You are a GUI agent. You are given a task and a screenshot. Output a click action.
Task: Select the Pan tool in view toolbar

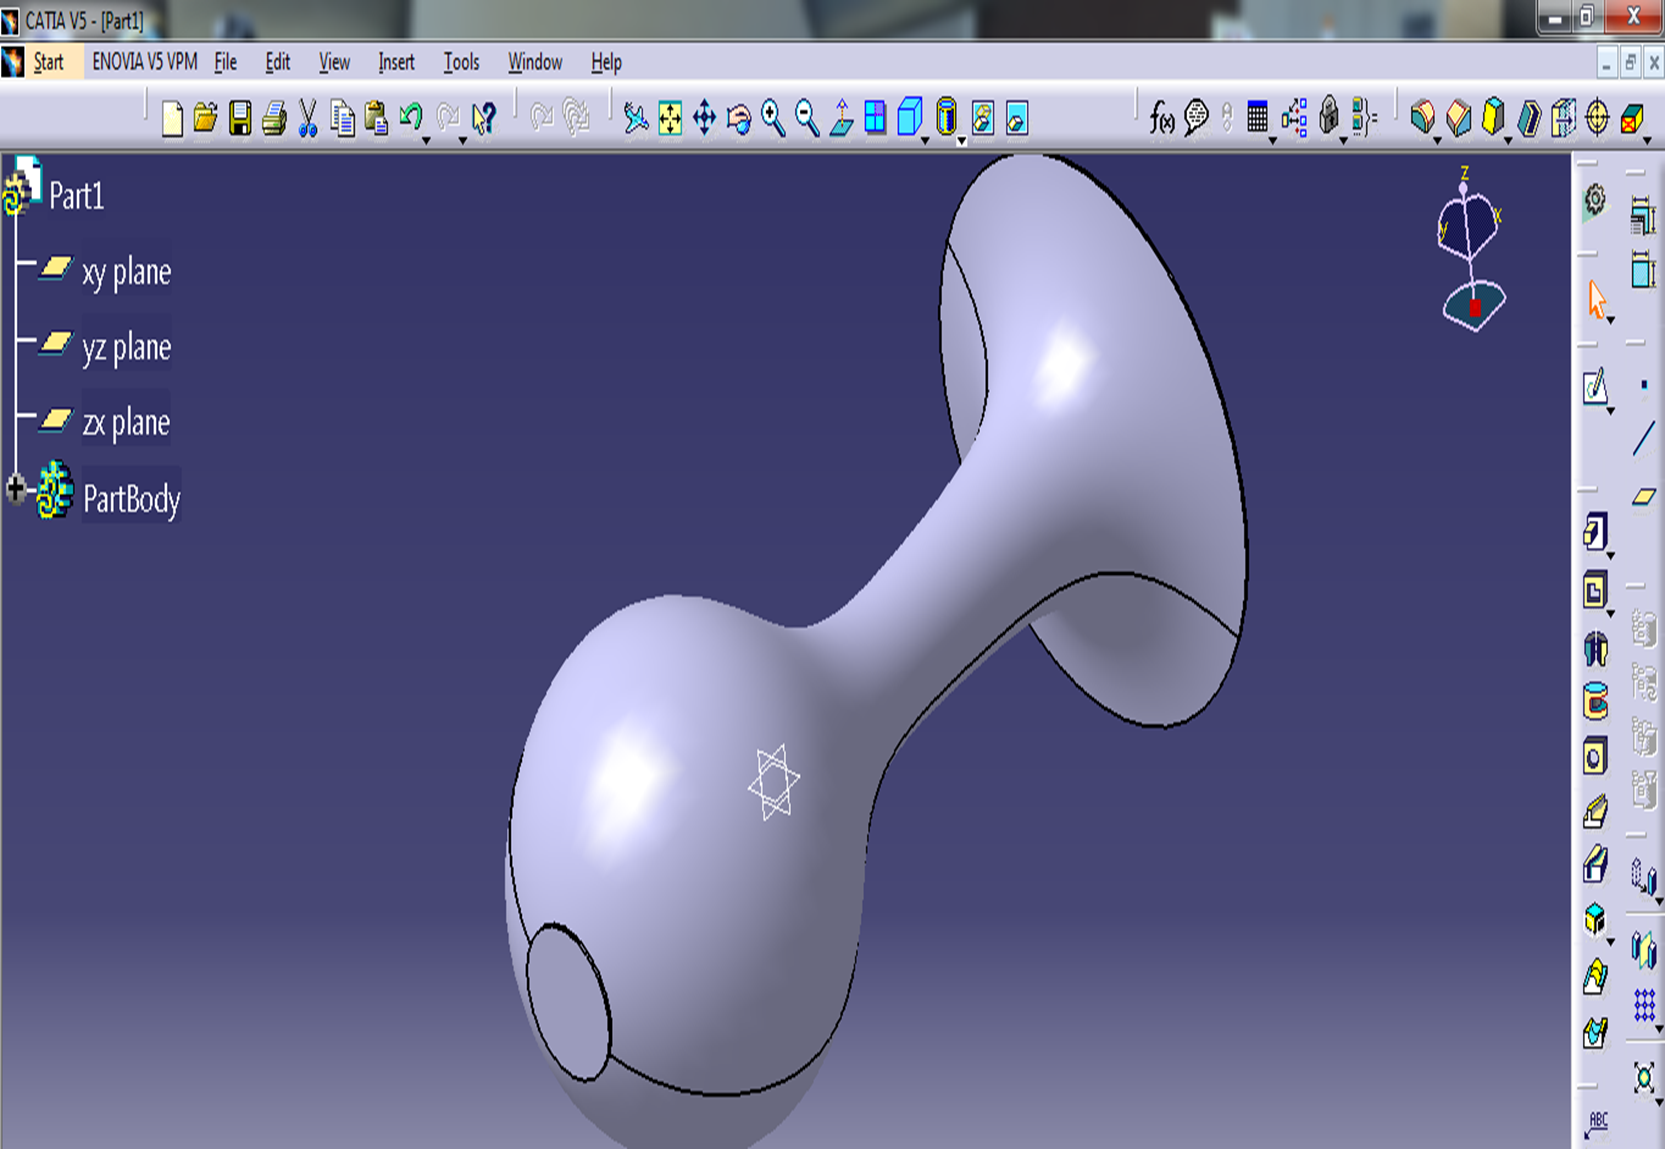[x=704, y=118]
